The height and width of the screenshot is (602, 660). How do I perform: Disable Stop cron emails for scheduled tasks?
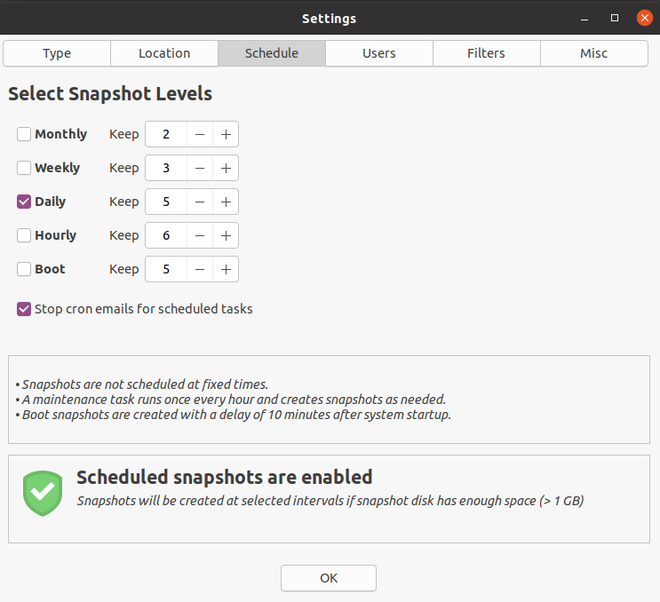tap(24, 309)
